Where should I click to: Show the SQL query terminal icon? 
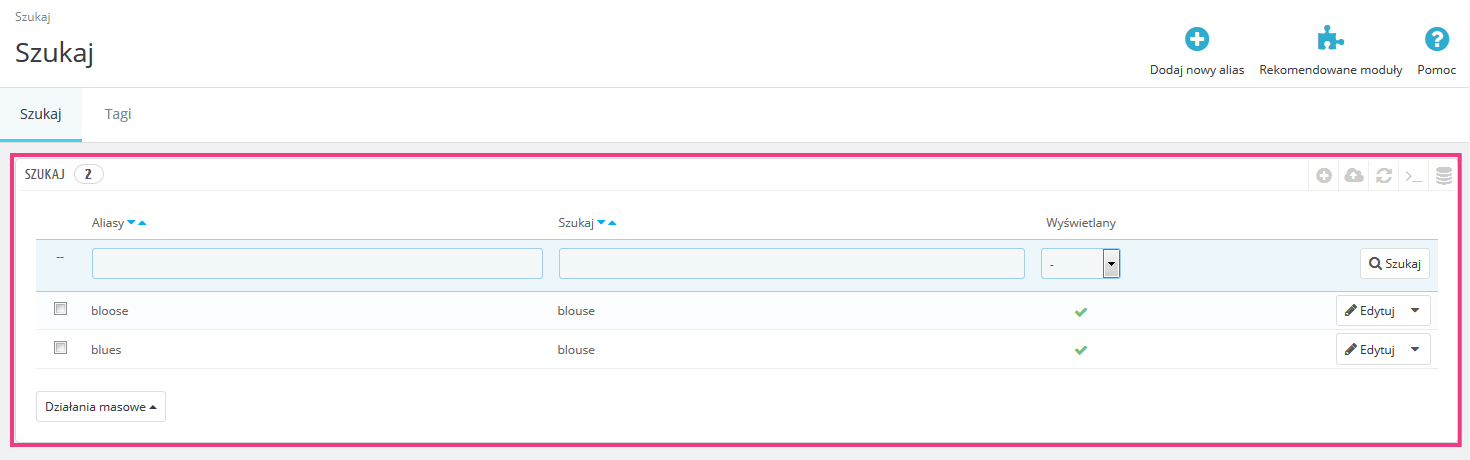click(1413, 176)
